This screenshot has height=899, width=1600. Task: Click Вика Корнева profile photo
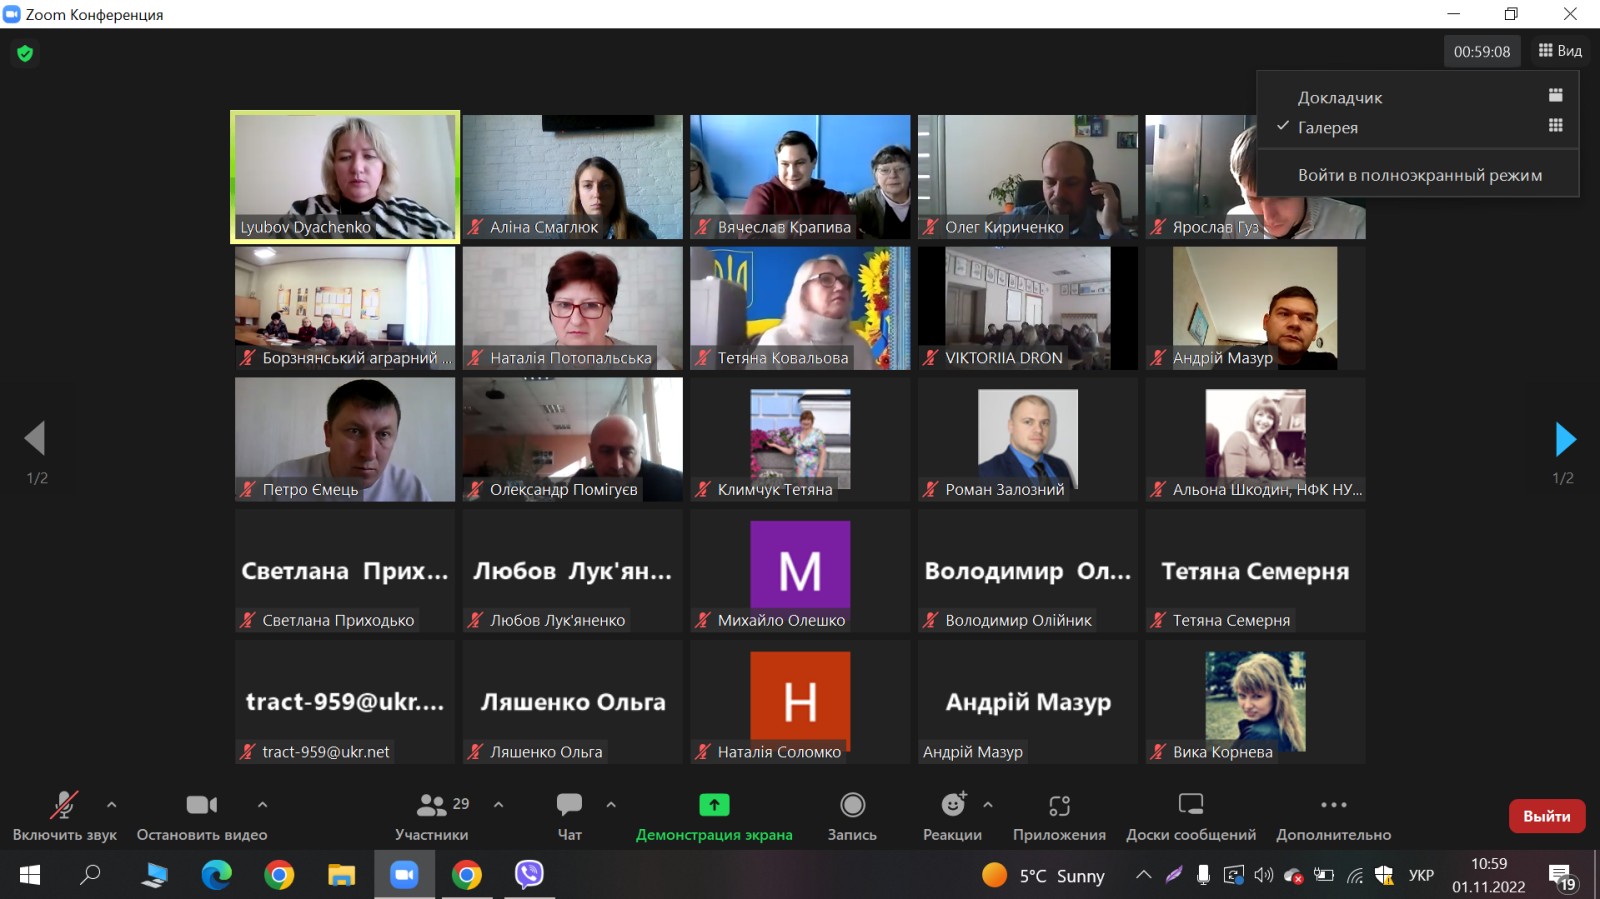[x=1256, y=701]
